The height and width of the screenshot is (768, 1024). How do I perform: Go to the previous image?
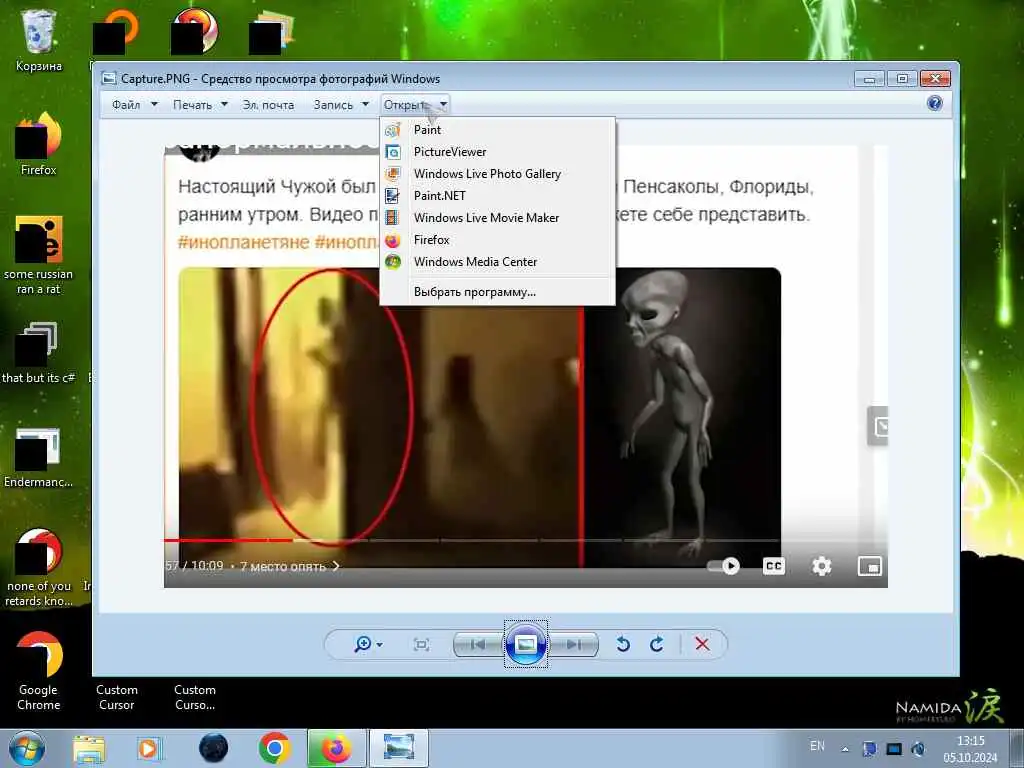pos(477,645)
